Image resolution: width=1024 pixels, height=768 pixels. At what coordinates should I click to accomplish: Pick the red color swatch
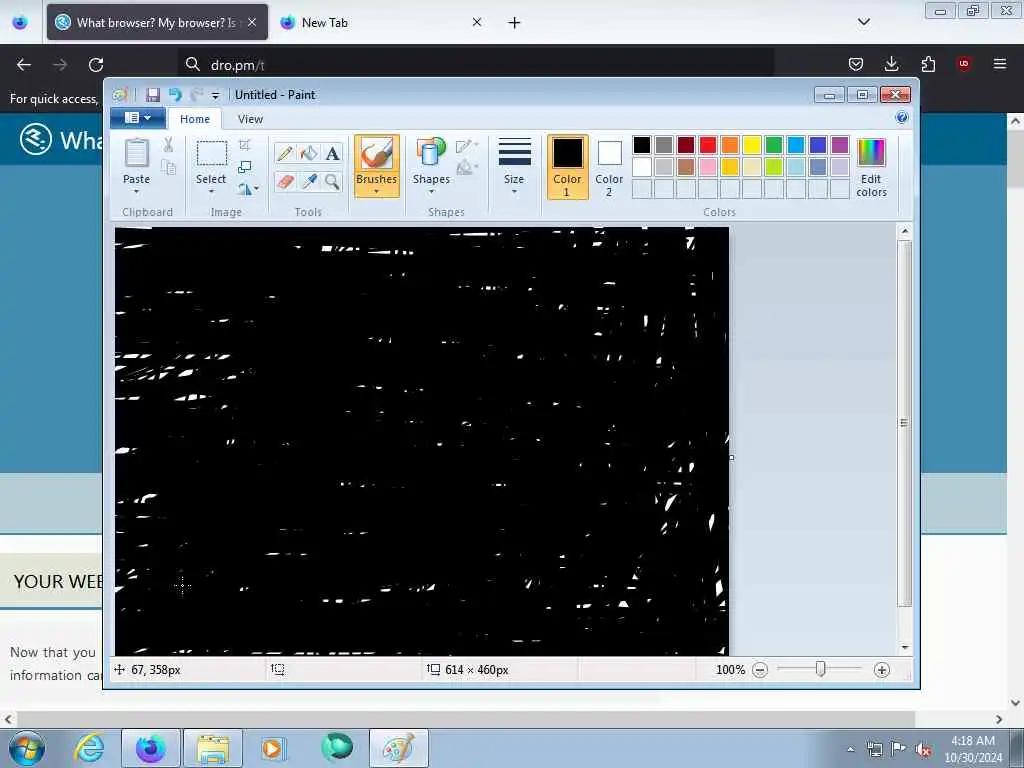[x=707, y=145]
